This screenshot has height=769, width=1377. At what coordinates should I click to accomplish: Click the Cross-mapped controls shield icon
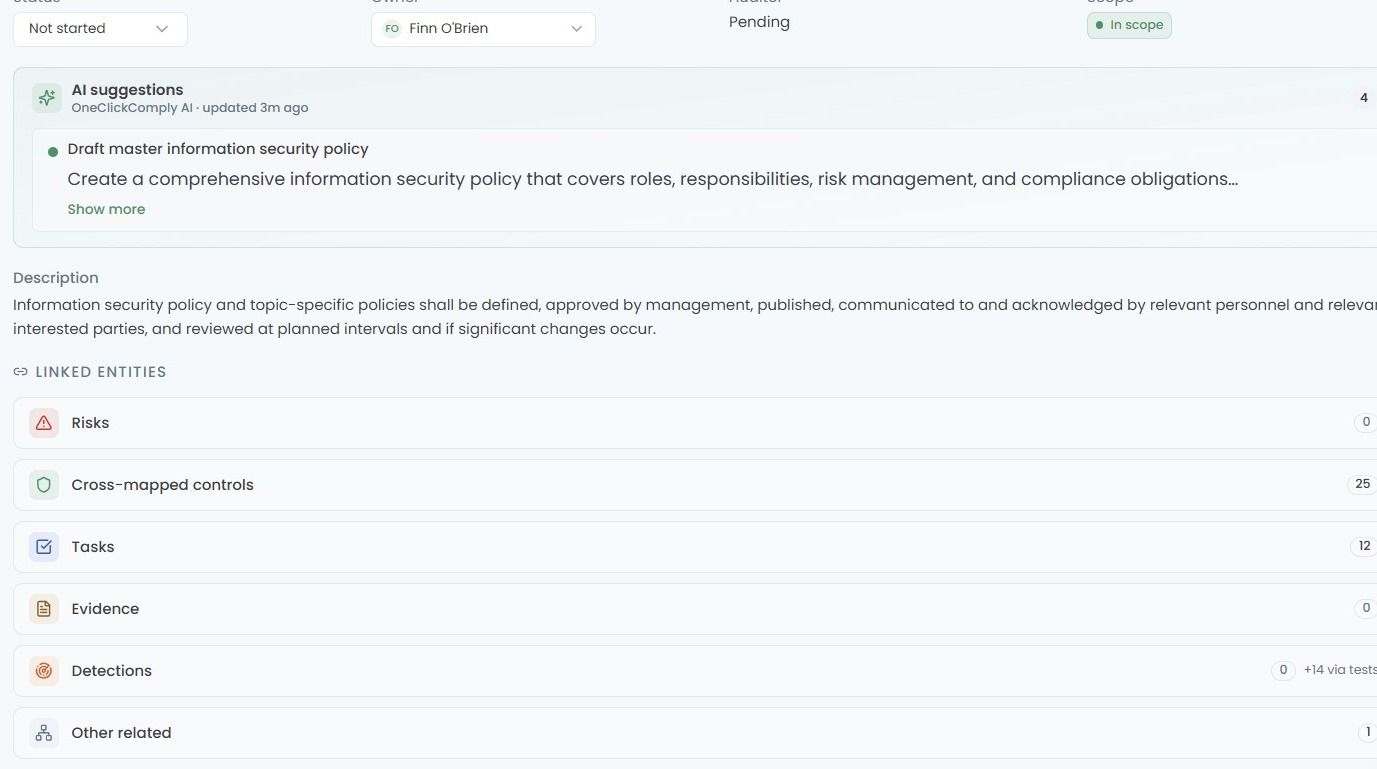44,485
